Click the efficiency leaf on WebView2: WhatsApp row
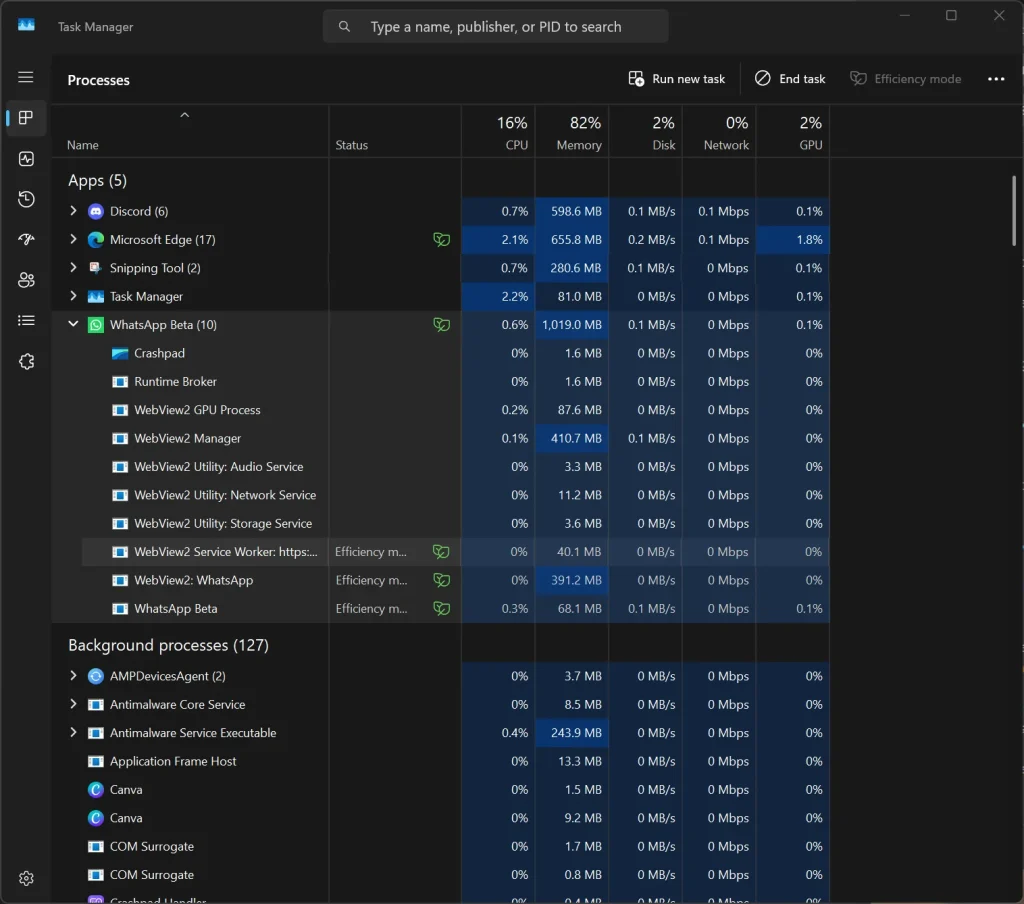1024x904 pixels. point(441,580)
